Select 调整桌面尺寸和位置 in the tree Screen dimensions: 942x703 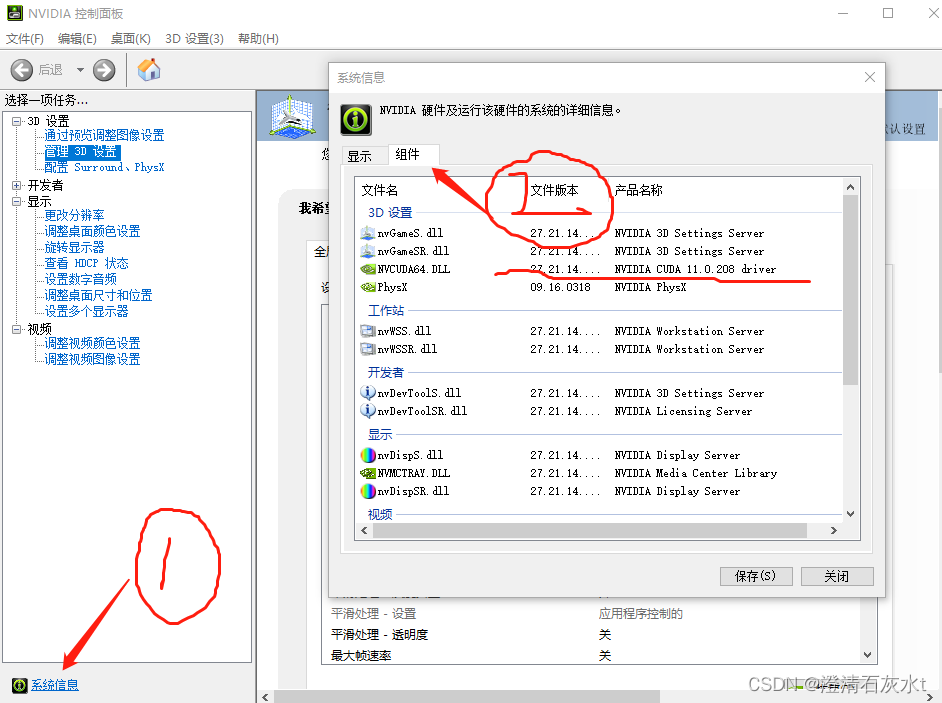tap(98, 295)
